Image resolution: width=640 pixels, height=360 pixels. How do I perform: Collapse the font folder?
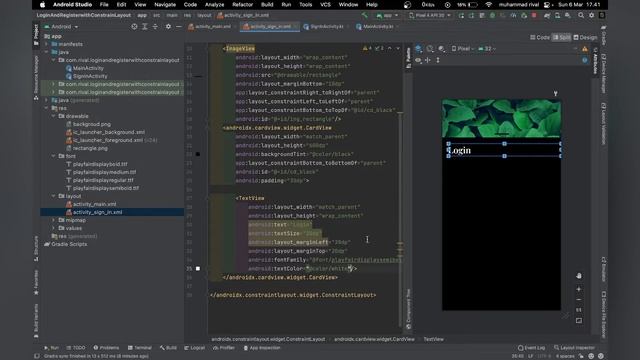click(x=53, y=156)
